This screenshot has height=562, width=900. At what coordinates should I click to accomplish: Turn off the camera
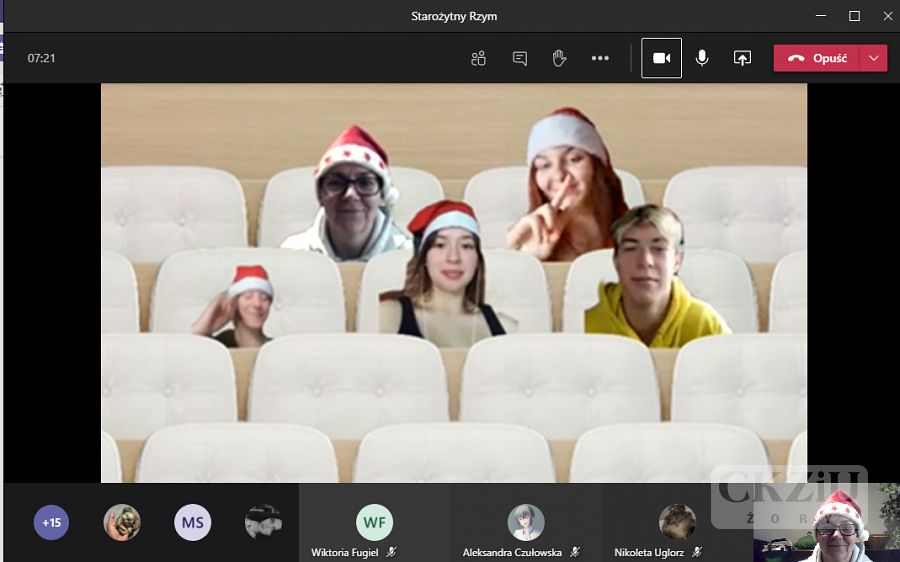(661, 58)
